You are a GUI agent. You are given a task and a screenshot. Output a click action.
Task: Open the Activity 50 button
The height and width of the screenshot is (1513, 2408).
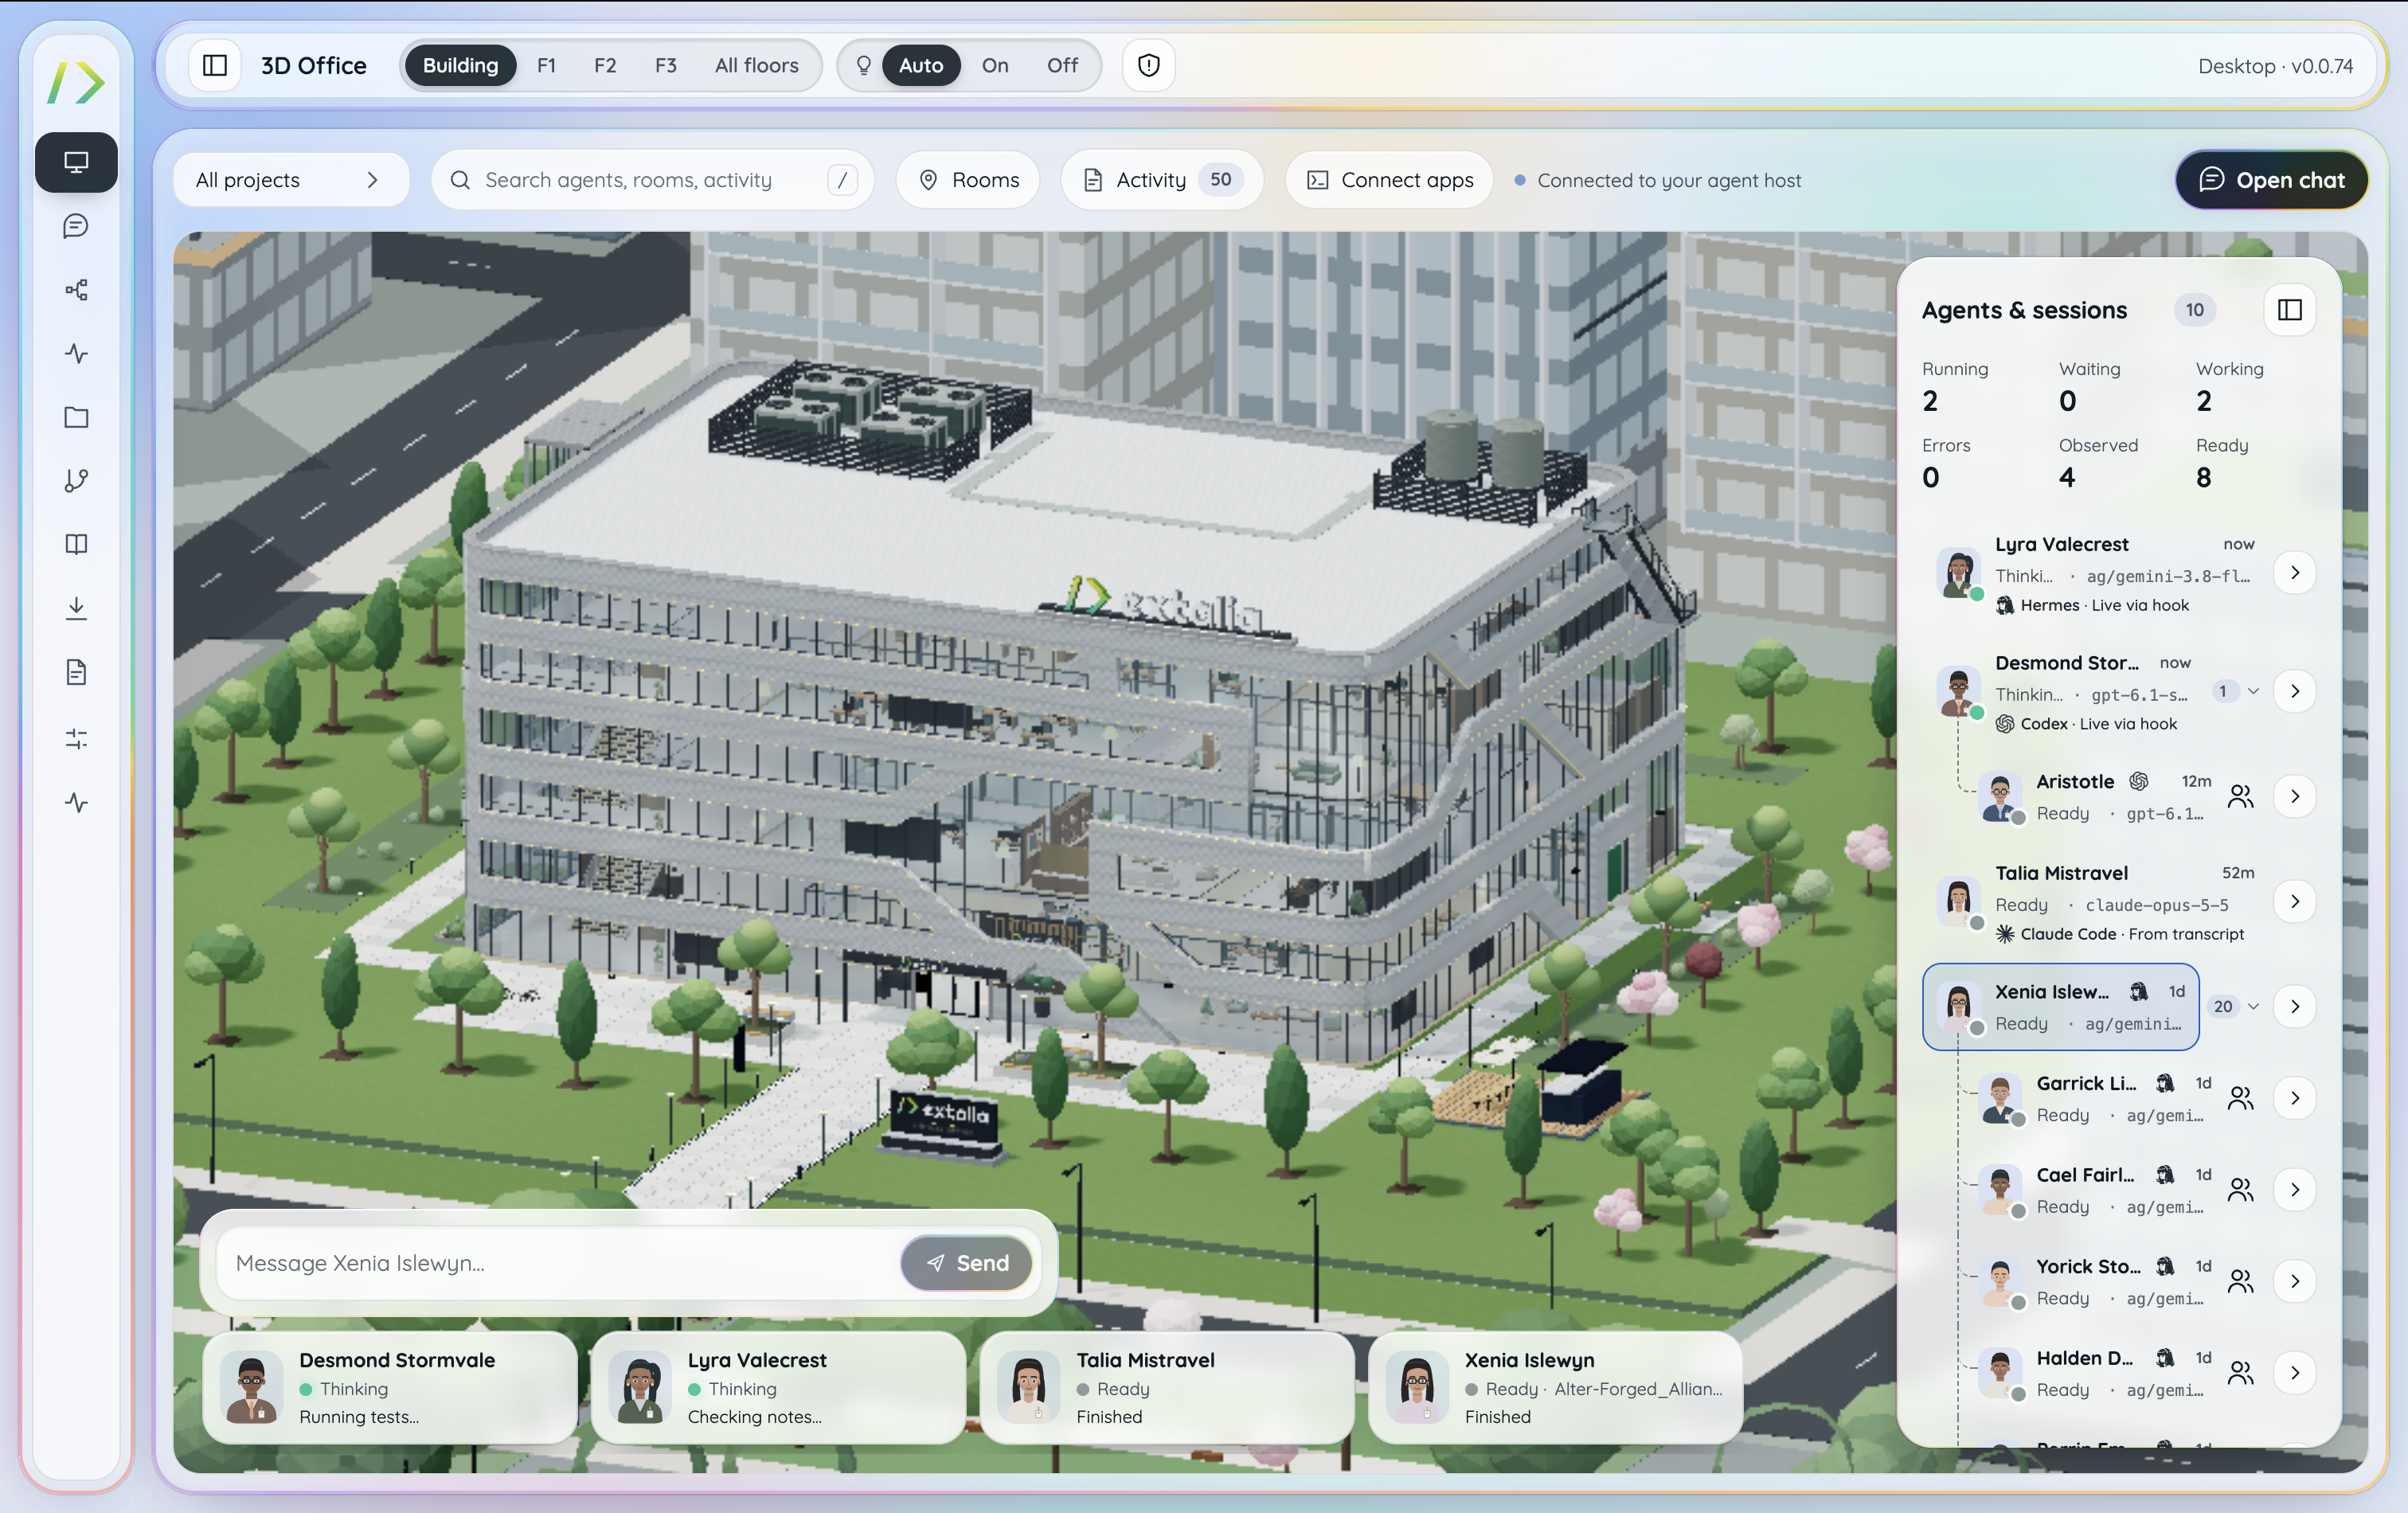pos(1162,180)
